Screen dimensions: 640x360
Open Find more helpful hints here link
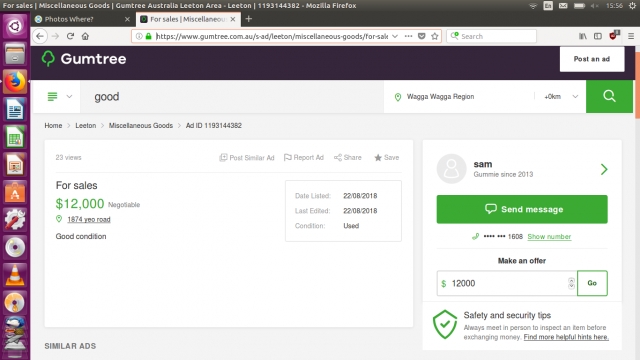(x=566, y=337)
